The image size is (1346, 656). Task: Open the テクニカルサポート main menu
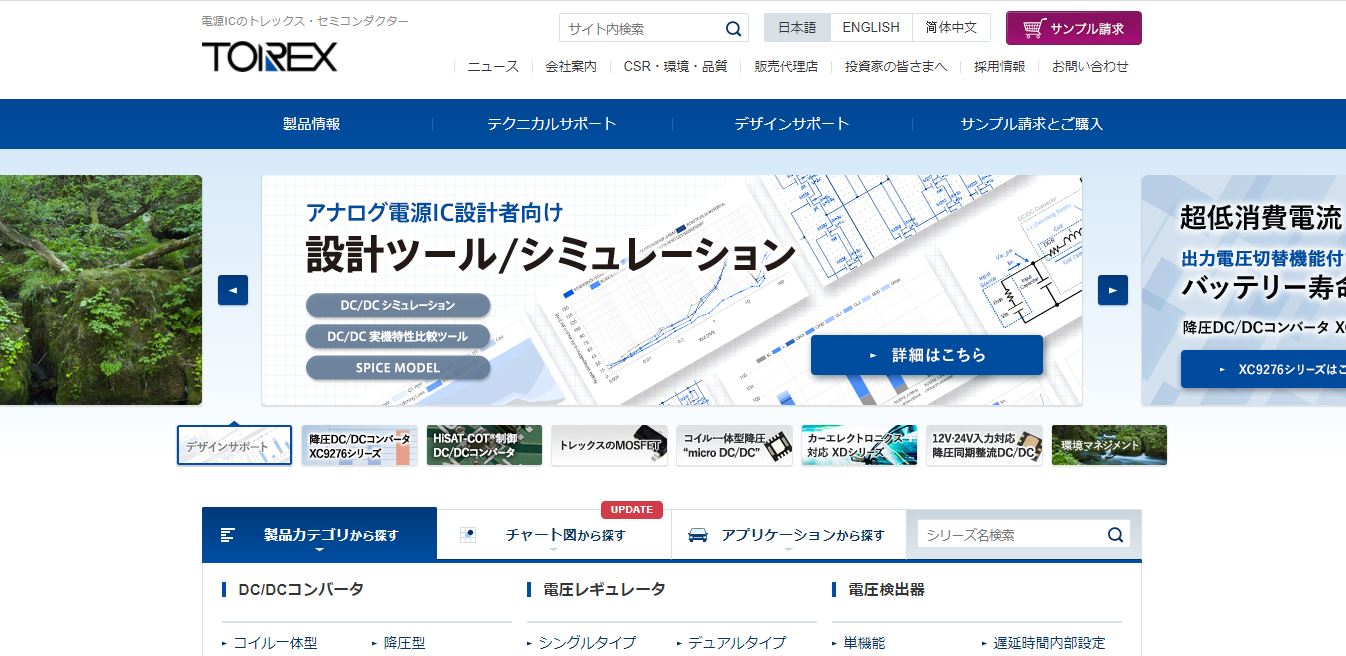pos(552,124)
